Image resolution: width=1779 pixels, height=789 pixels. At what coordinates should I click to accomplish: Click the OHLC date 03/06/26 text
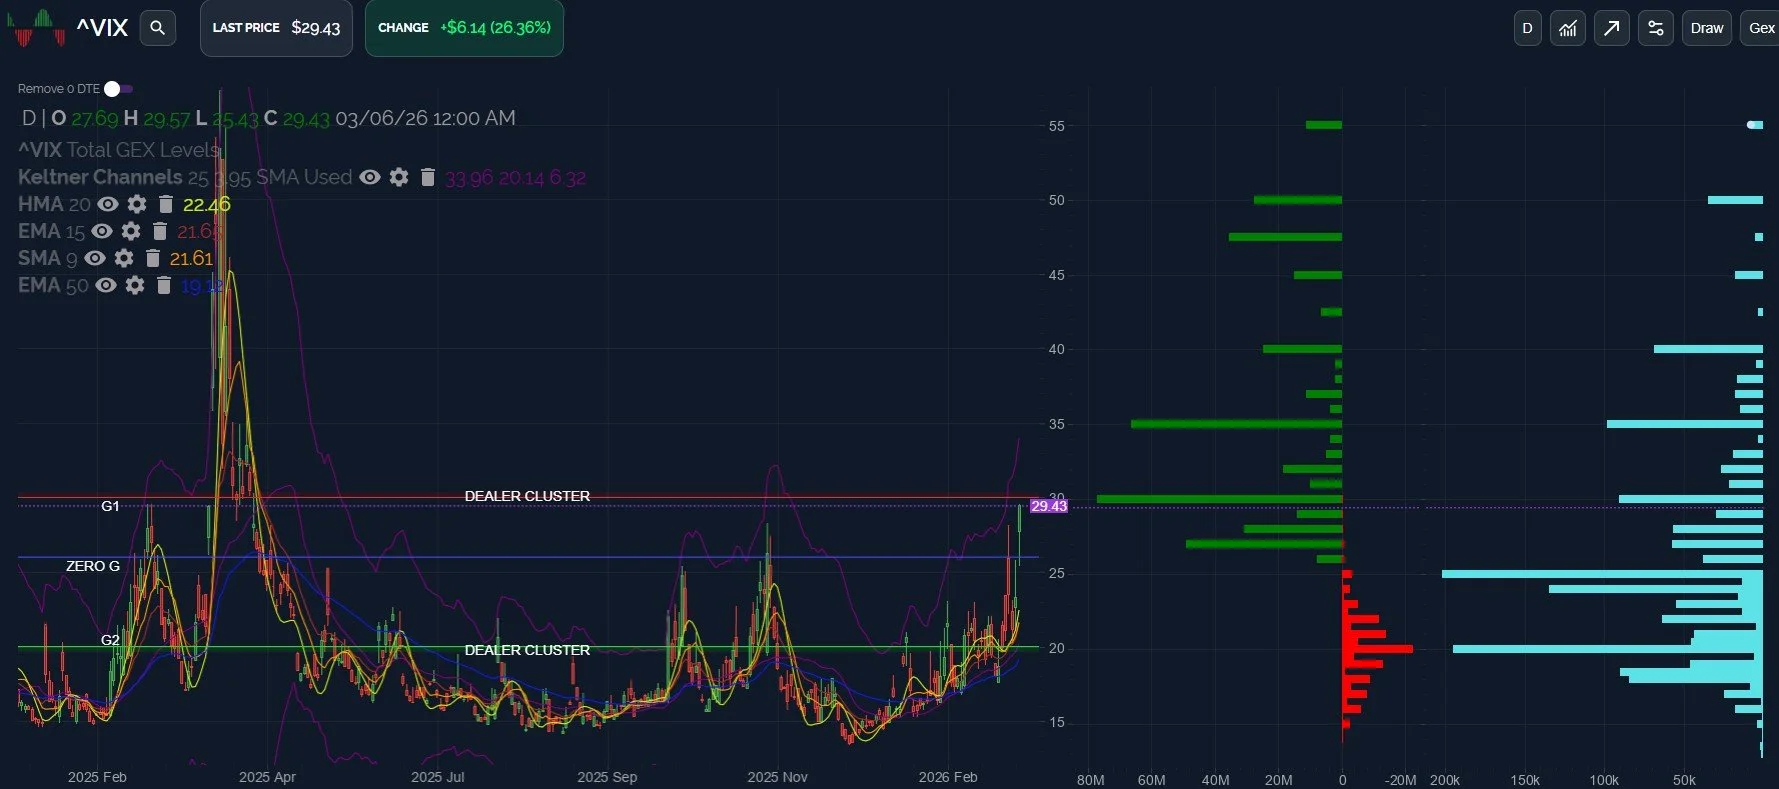(x=425, y=118)
